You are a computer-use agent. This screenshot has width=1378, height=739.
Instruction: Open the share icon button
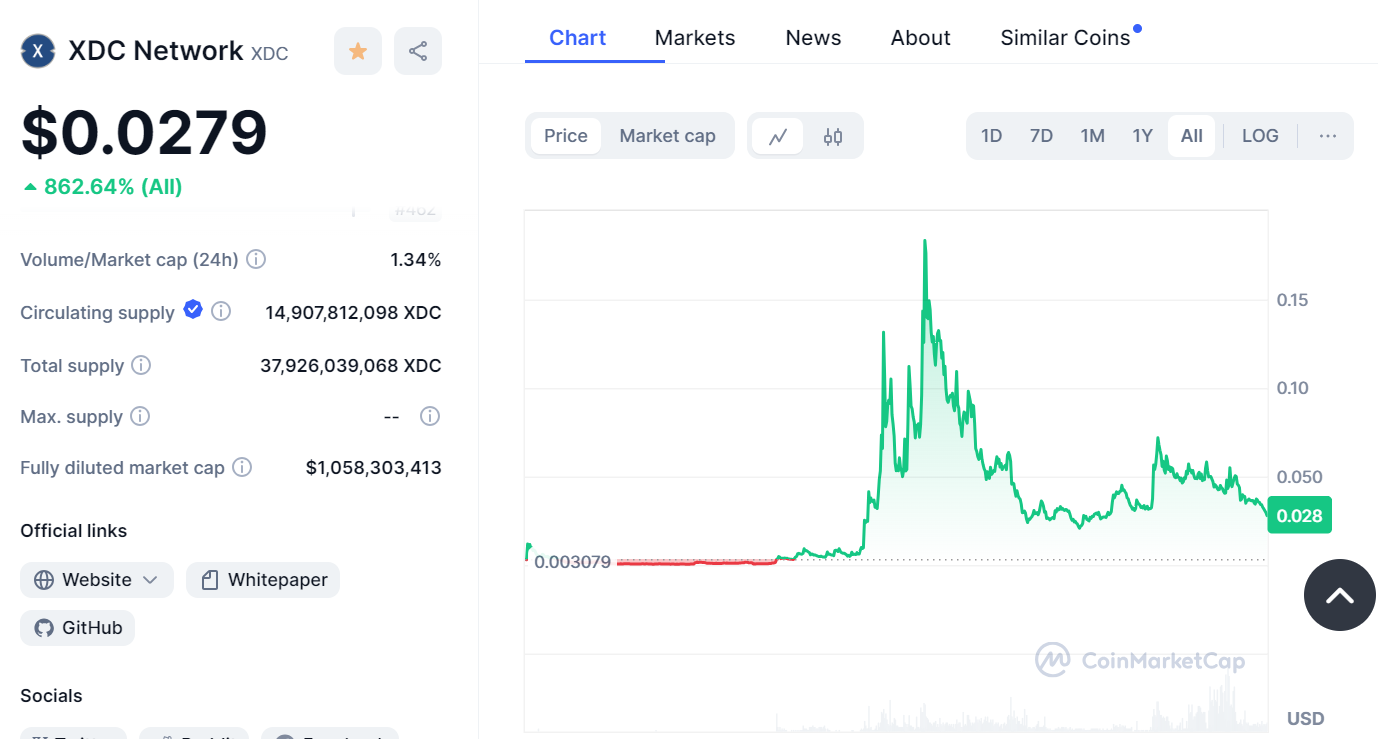click(418, 51)
